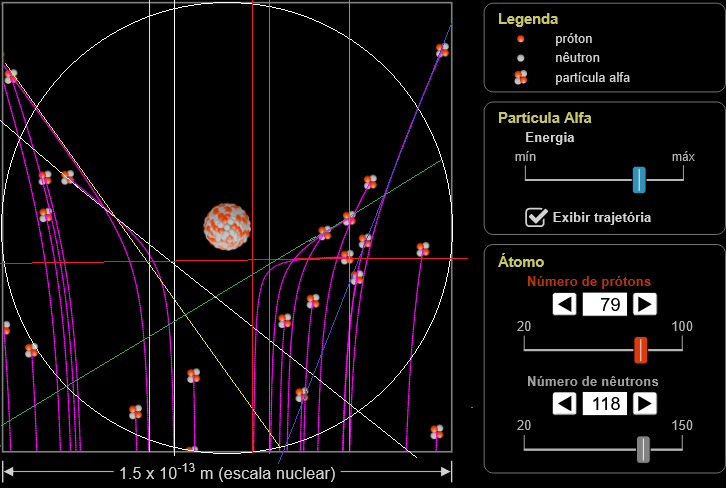Click the atomic nucleus in the simulation

227,225
